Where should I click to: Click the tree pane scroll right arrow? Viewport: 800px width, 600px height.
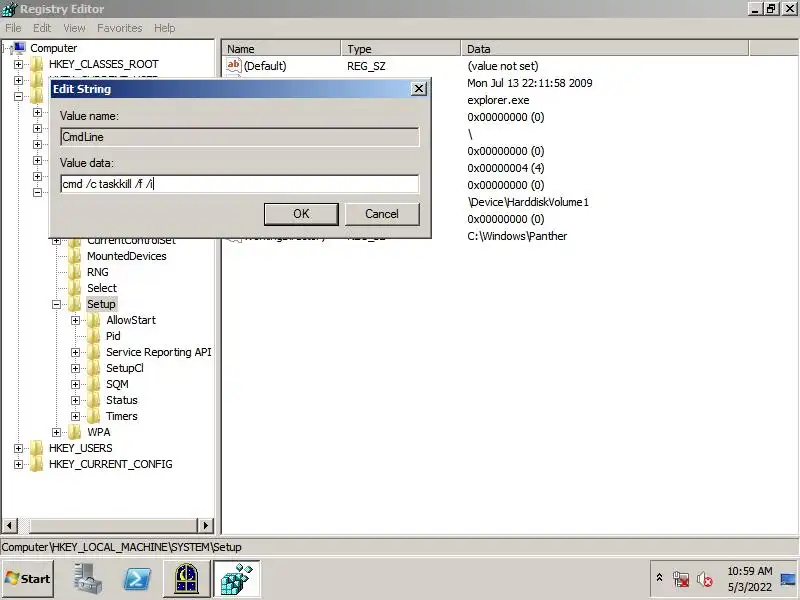coord(205,525)
